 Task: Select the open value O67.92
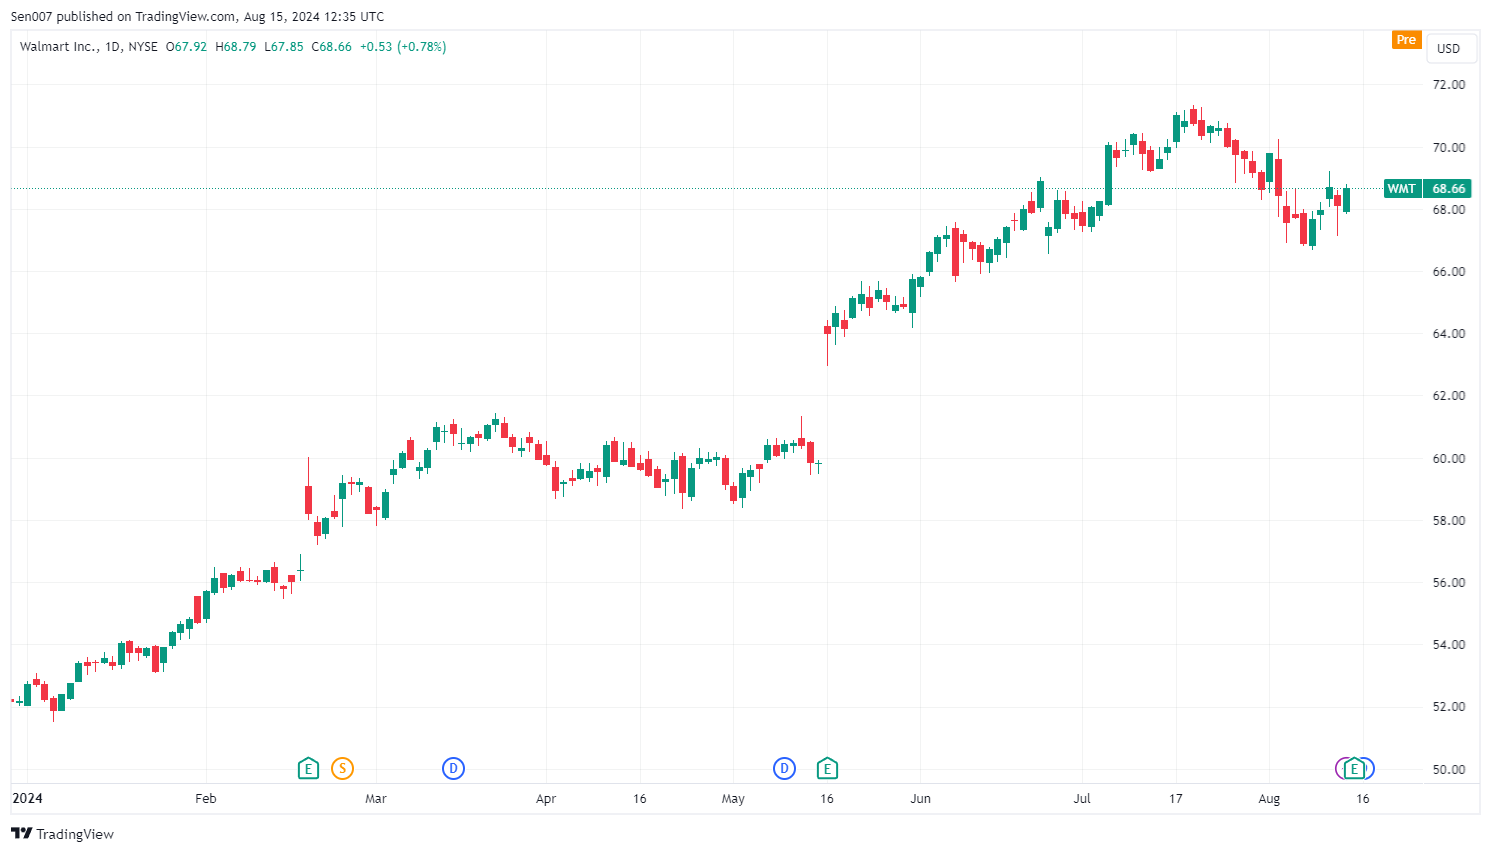click(x=186, y=46)
